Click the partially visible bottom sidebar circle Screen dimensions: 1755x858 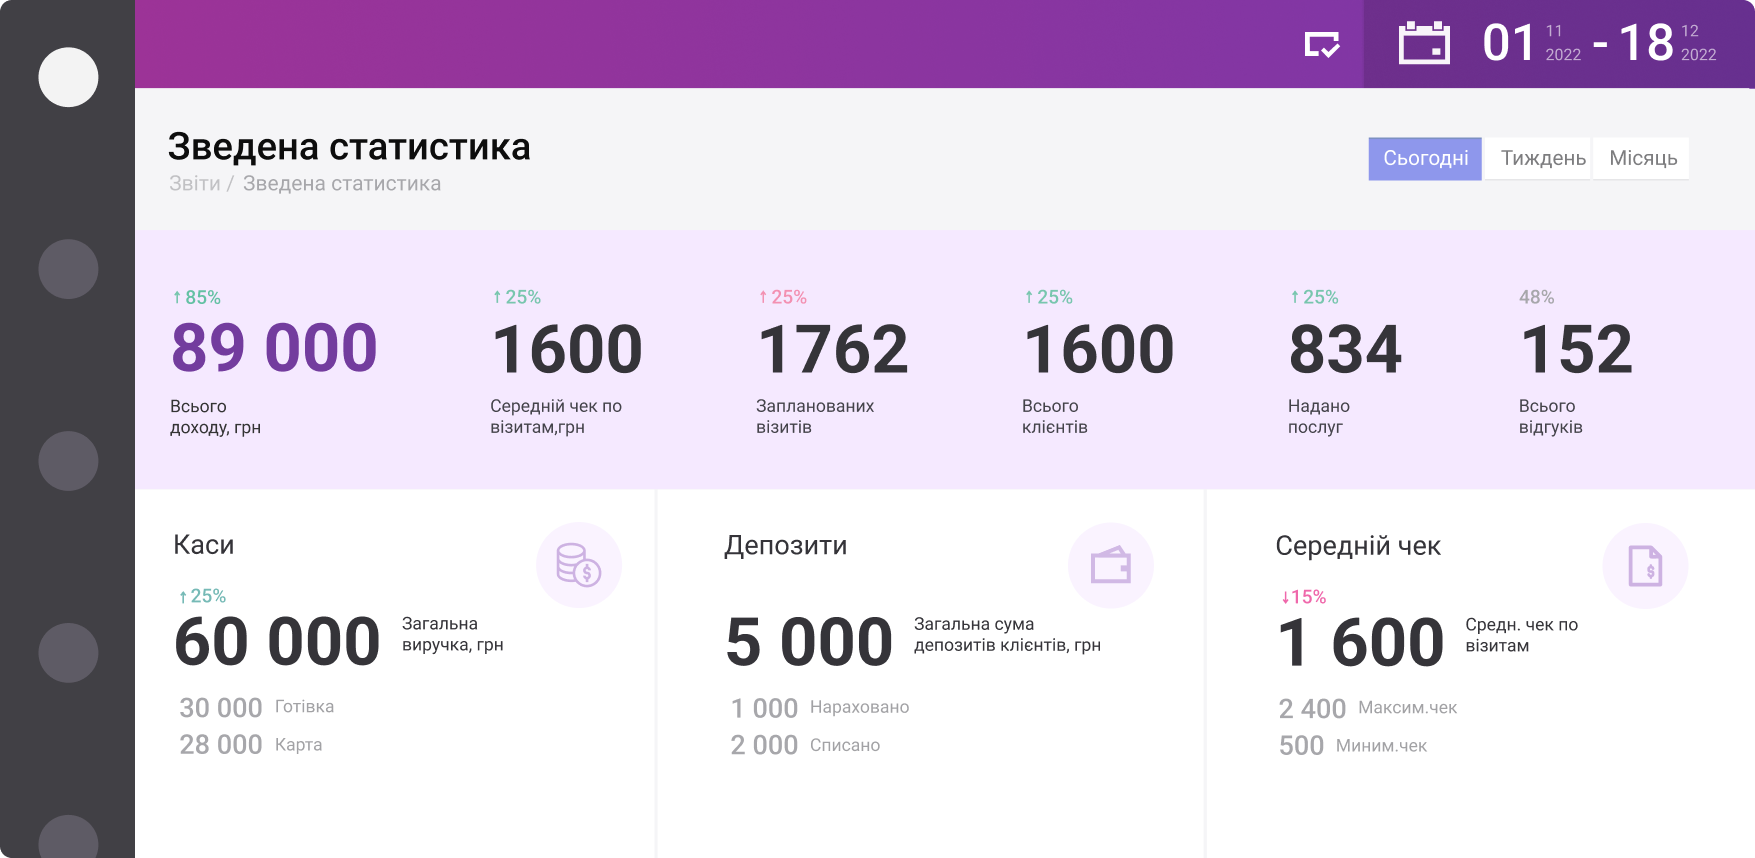tap(68, 838)
